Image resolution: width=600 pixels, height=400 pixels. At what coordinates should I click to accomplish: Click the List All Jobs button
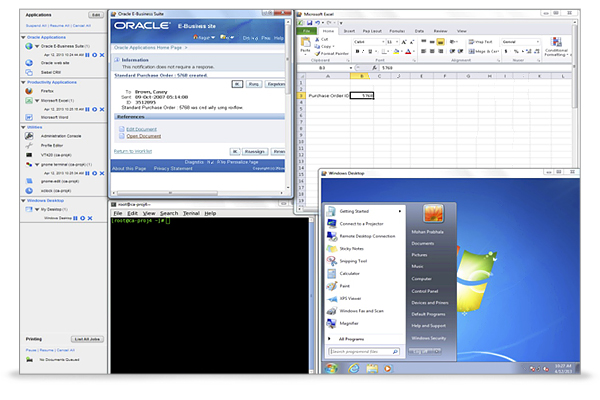click(x=87, y=339)
